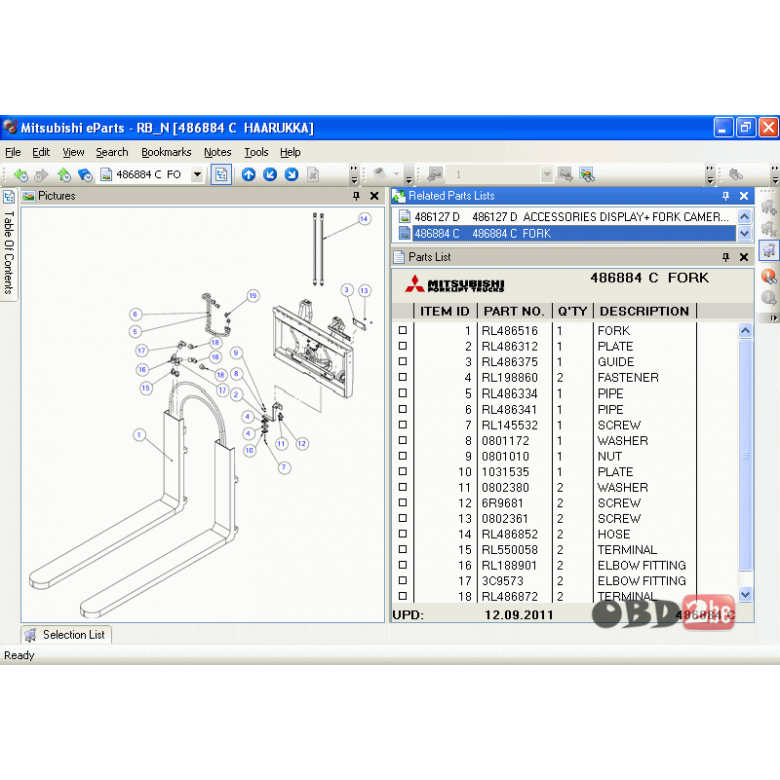Click the orange globe search icon on right sidebar
This screenshot has height=780, width=780.
pyautogui.click(x=769, y=276)
